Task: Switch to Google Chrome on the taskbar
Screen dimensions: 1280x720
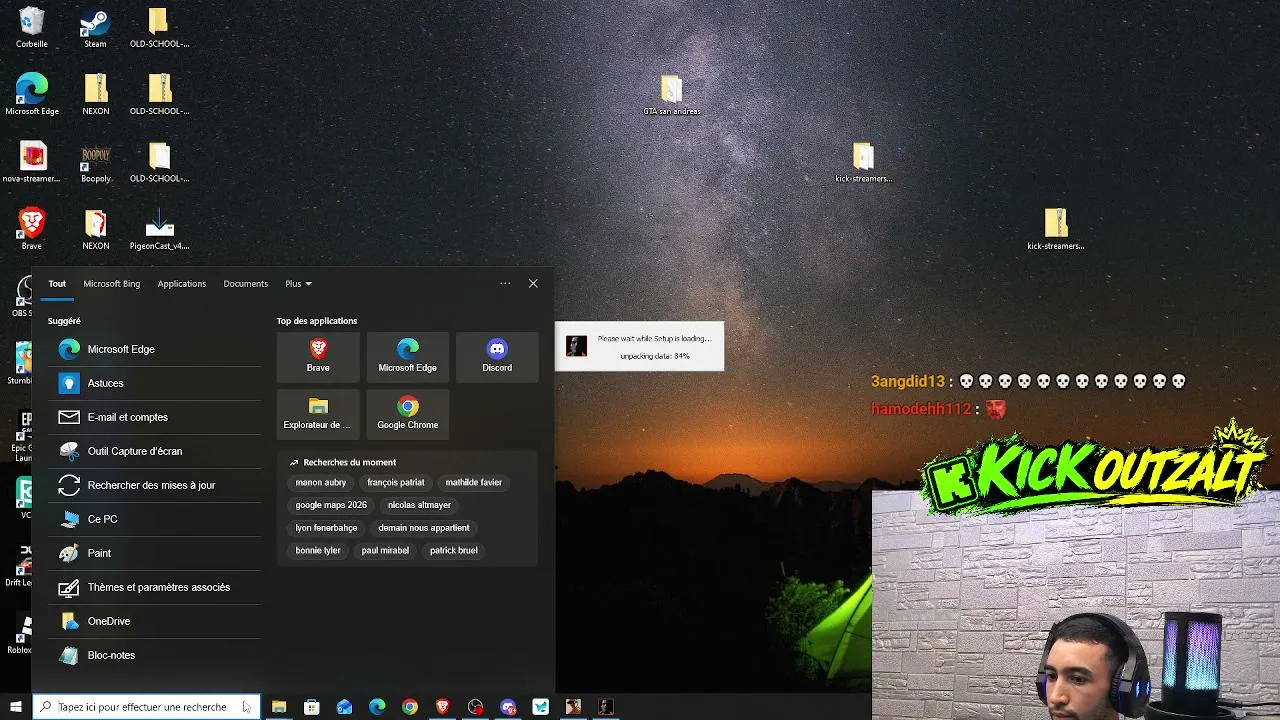Action: 410,707
